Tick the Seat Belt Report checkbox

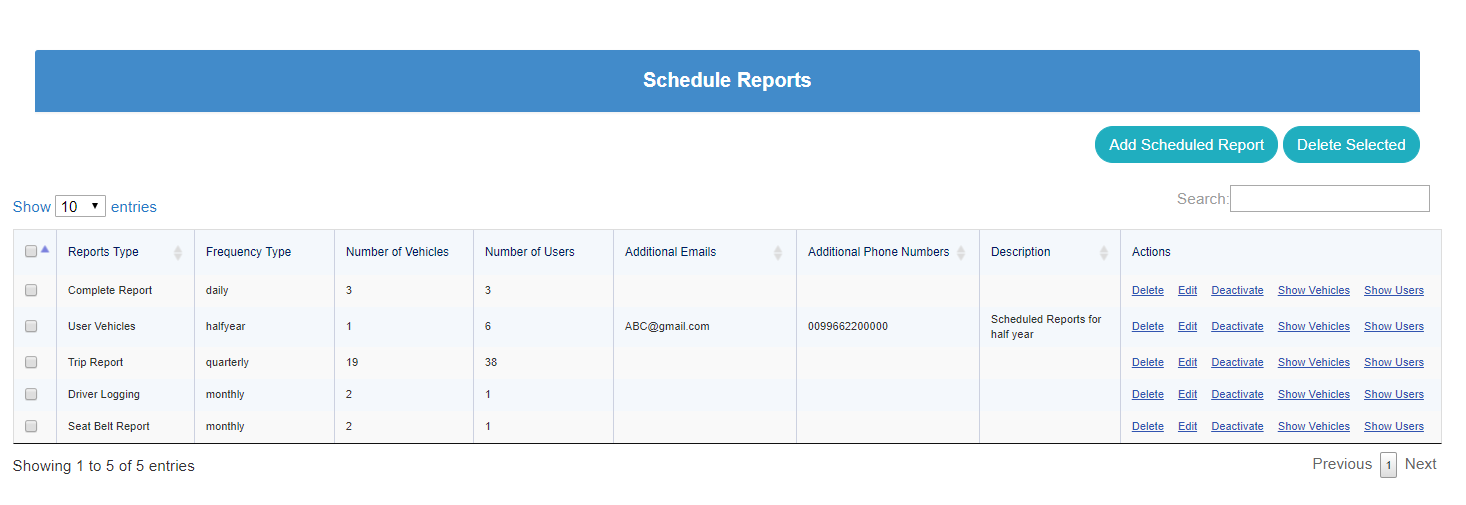[31, 426]
